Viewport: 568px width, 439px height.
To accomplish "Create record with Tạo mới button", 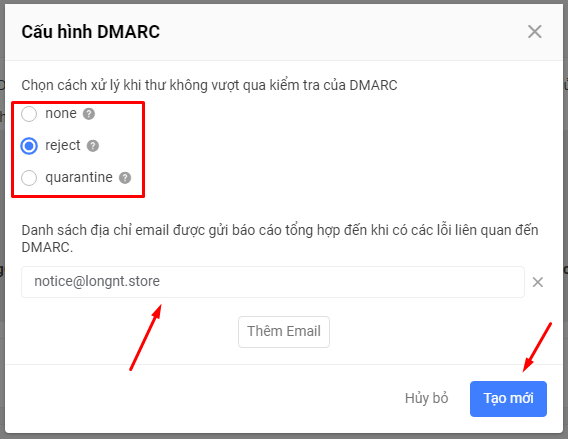I will (x=508, y=399).
